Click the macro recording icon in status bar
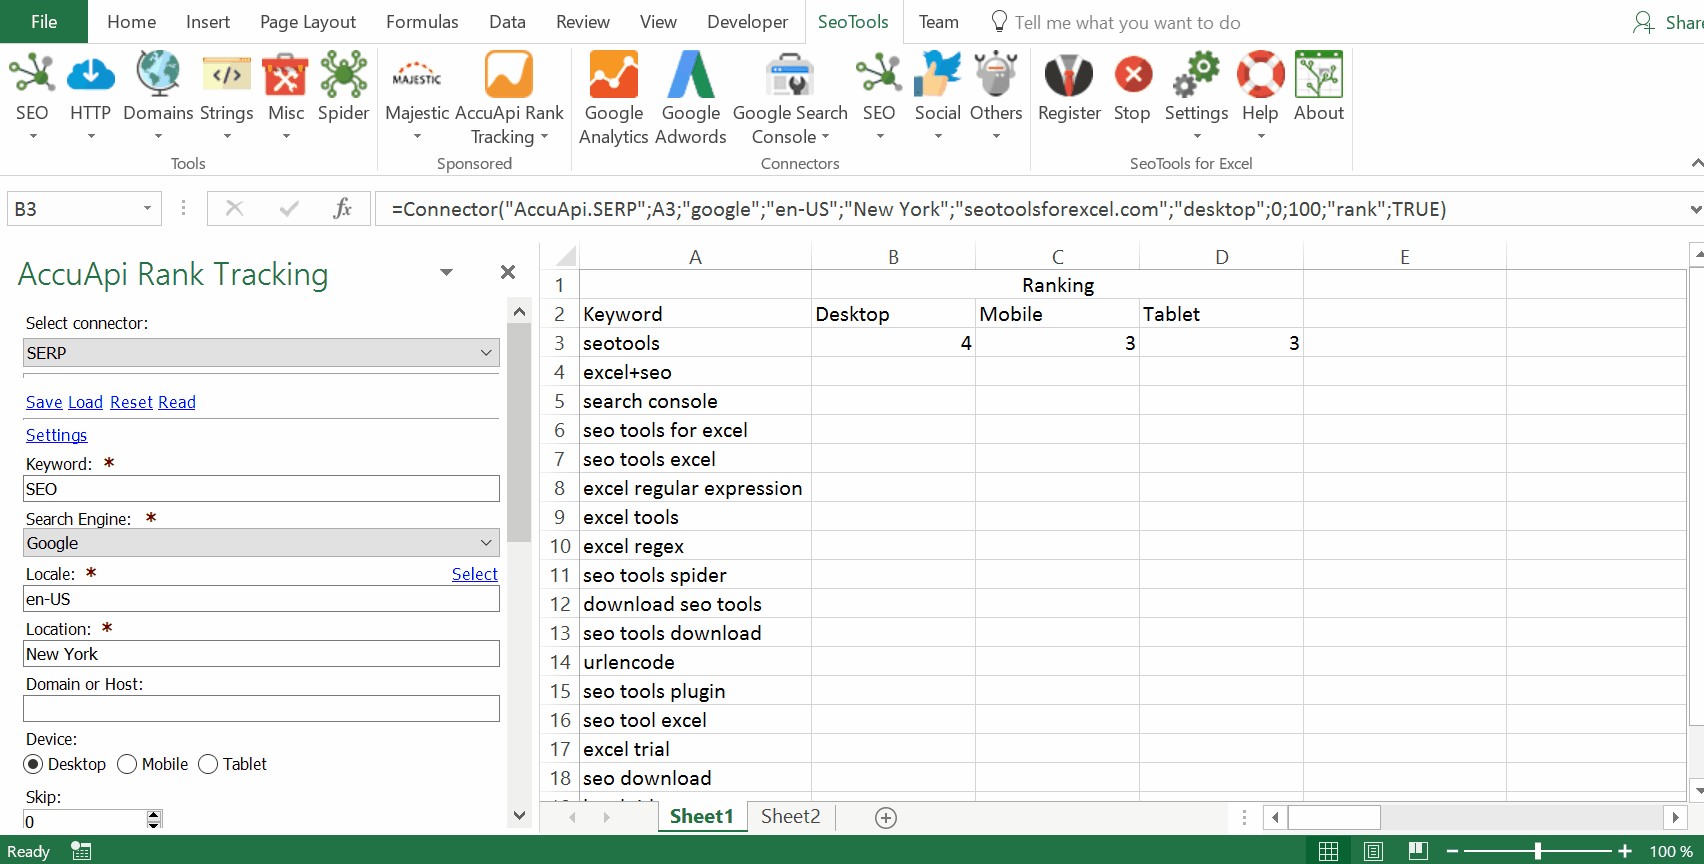The image size is (1704, 864). tap(82, 851)
